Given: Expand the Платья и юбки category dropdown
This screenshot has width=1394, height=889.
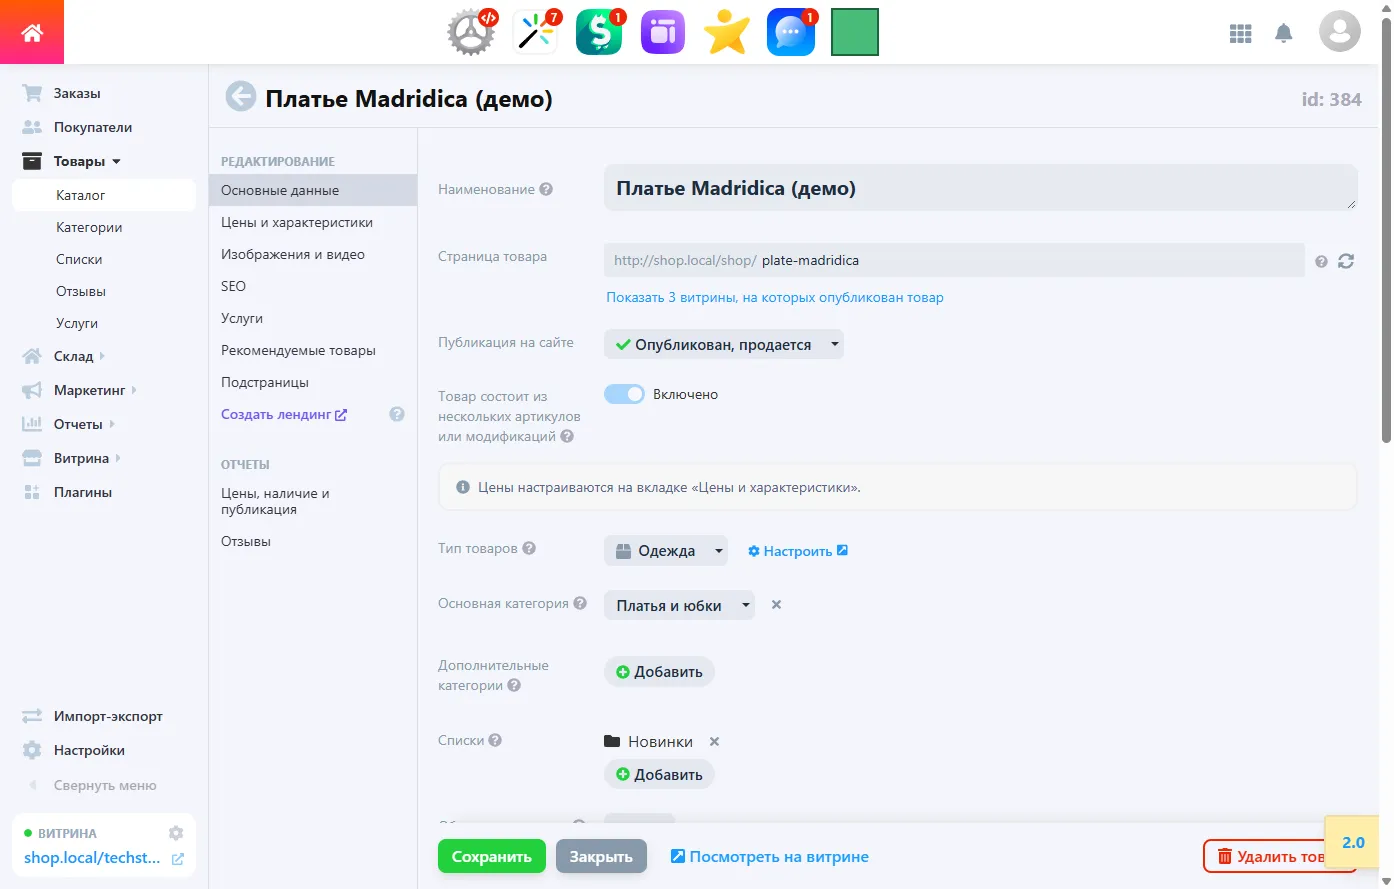Looking at the screenshot, I should [679, 606].
